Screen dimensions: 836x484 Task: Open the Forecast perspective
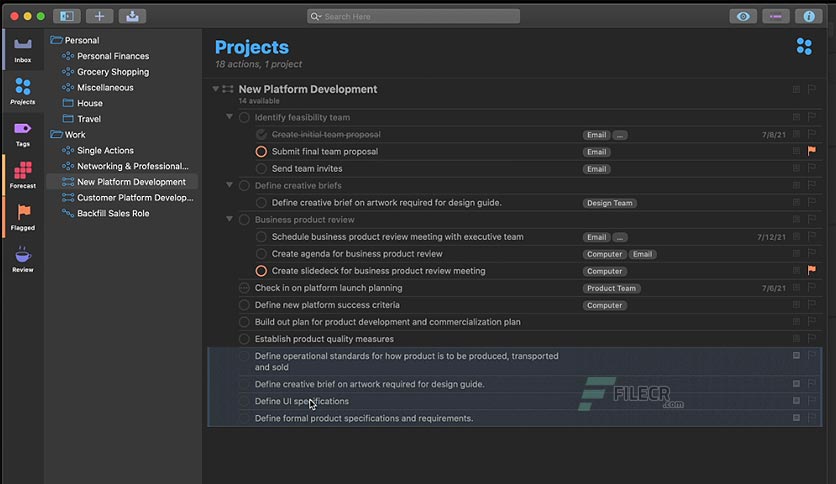click(22, 175)
